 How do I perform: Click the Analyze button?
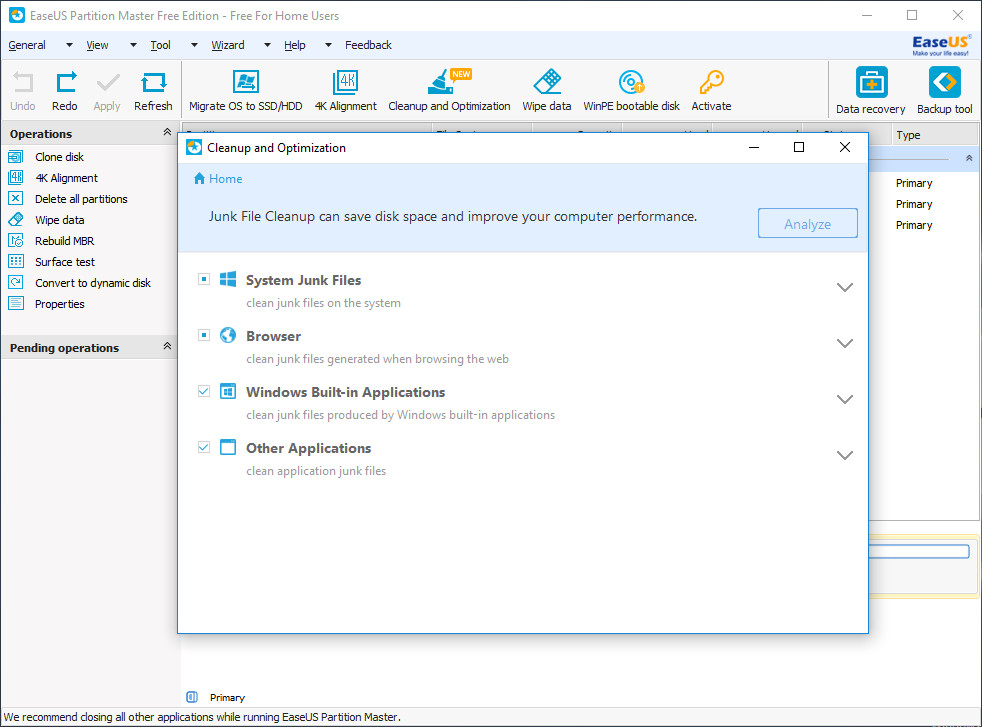click(807, 224)
